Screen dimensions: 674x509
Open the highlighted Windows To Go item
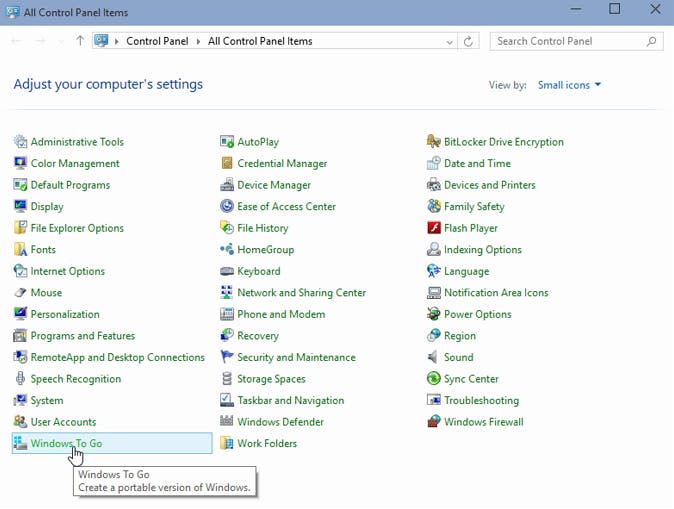click(x=112, y=443)
